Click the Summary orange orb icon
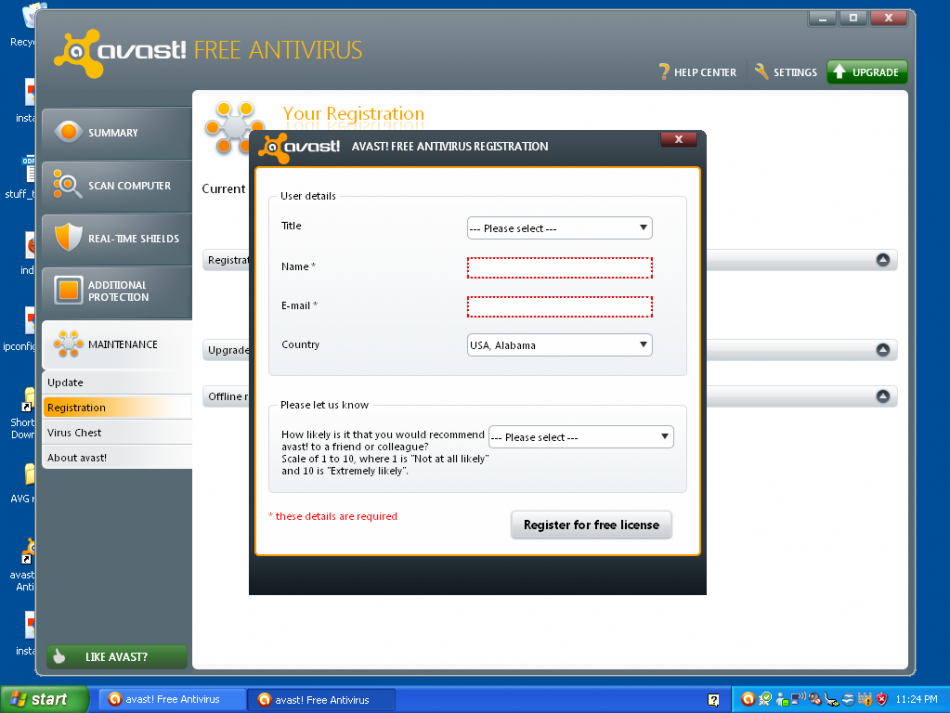This screenshot has width=950, height=713. tap(68, 131)
